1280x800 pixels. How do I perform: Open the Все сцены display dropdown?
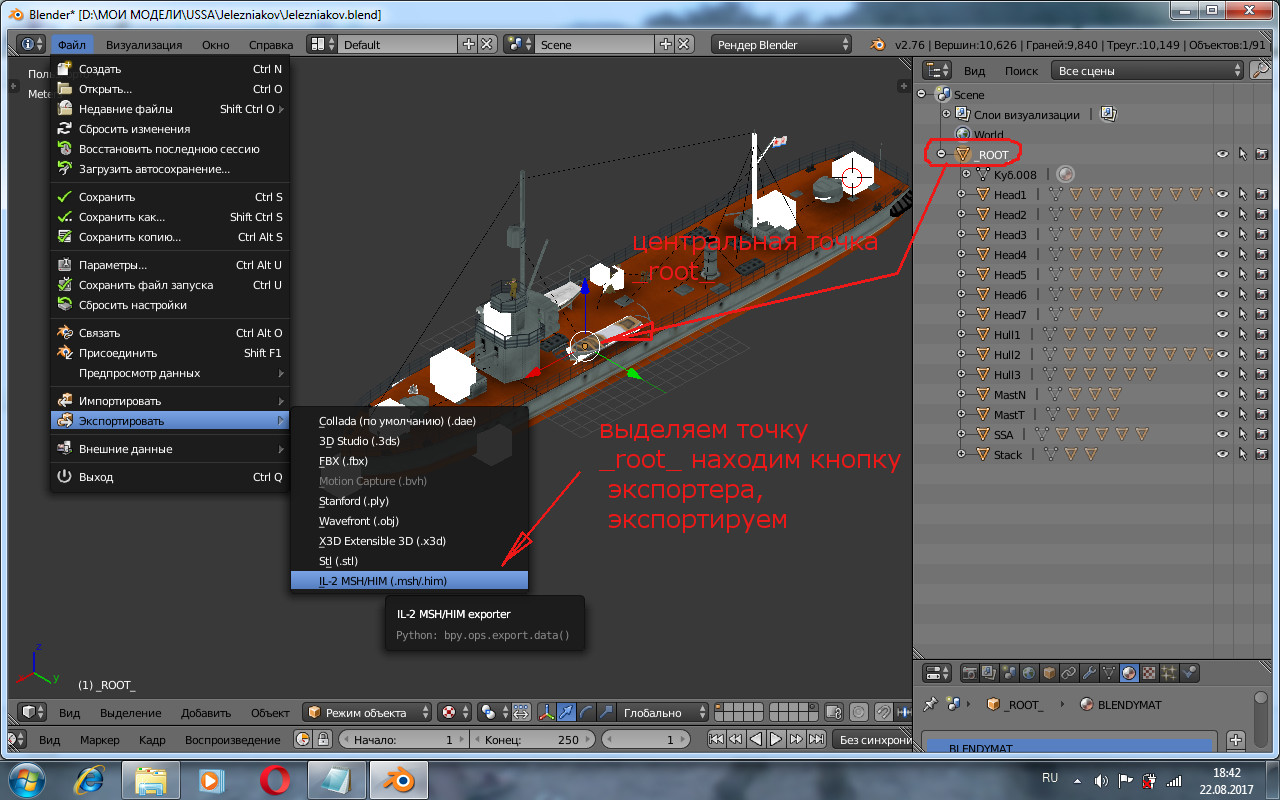[1147, 70]
